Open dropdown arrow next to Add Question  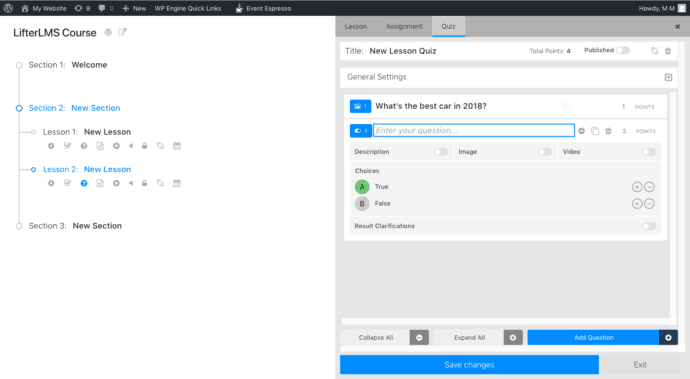(668, 338)
